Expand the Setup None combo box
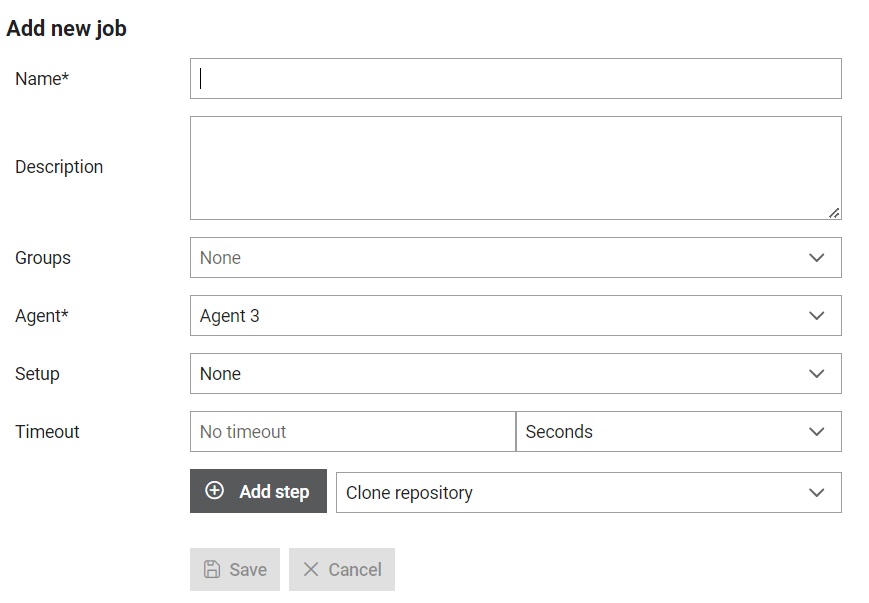 pyautogui.click(x=515, y=374)
